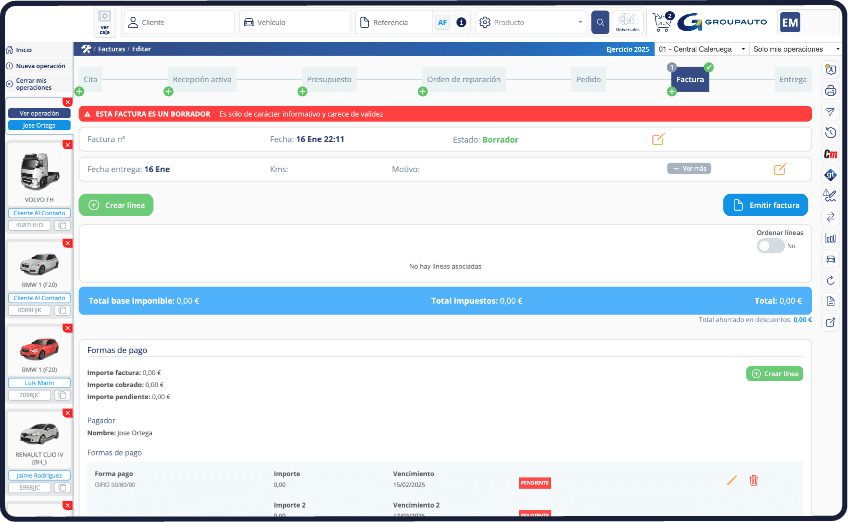The height and width of the screenshot is (522, 848).
Task: Toggle the 'Ordenar líneas' switch
Action: [770, 246]
